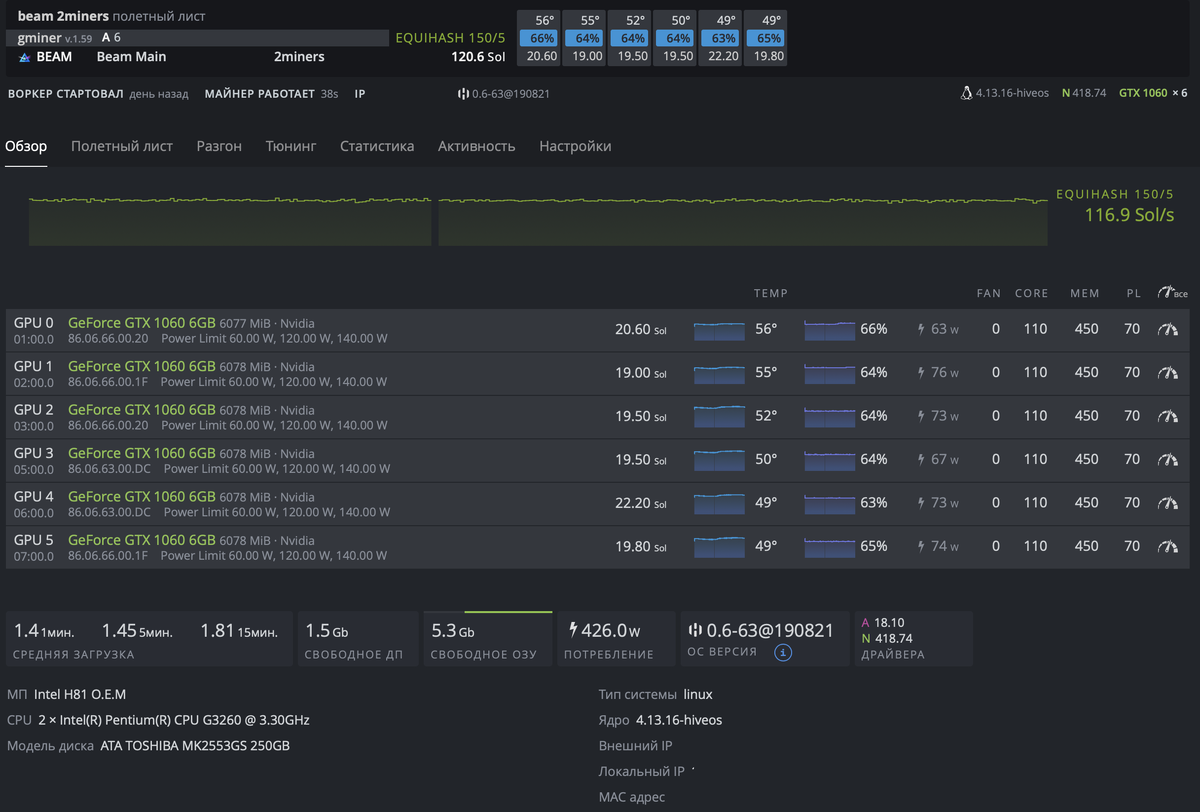Open overclock gauge for GPU 3 row
The height and width of the screenshot is (812, 1200).
point(1168,459)
